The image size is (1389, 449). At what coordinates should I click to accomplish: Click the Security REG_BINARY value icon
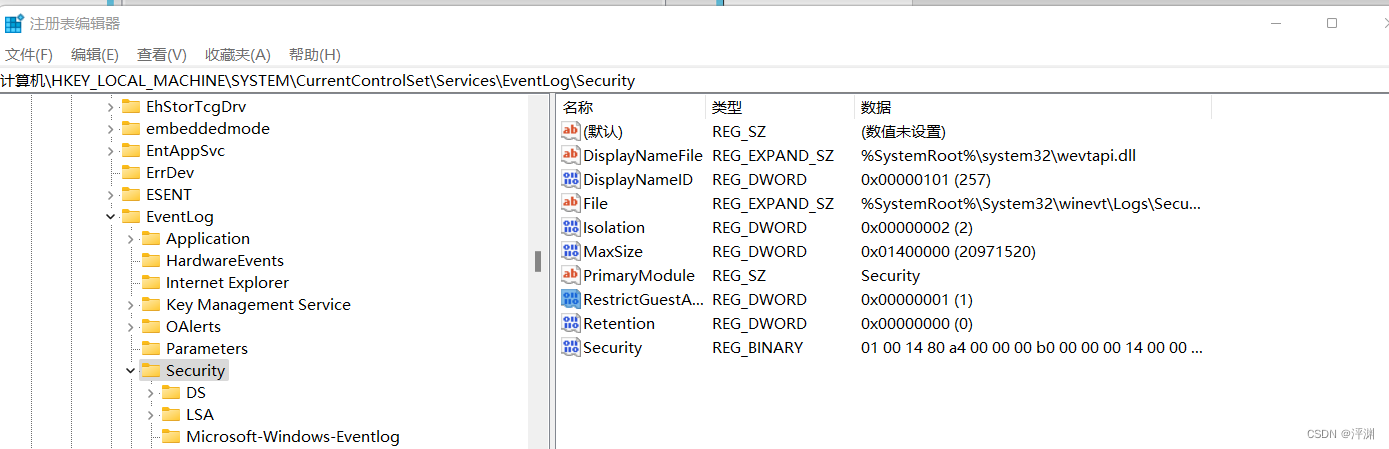tap(570, 348)
